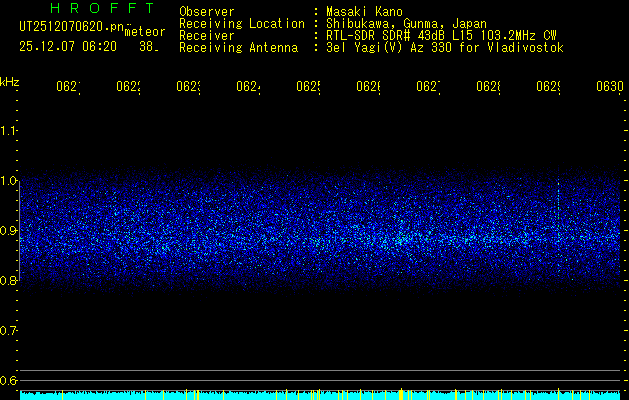Click the 0.9 frequency axis label

pos(8,230)
